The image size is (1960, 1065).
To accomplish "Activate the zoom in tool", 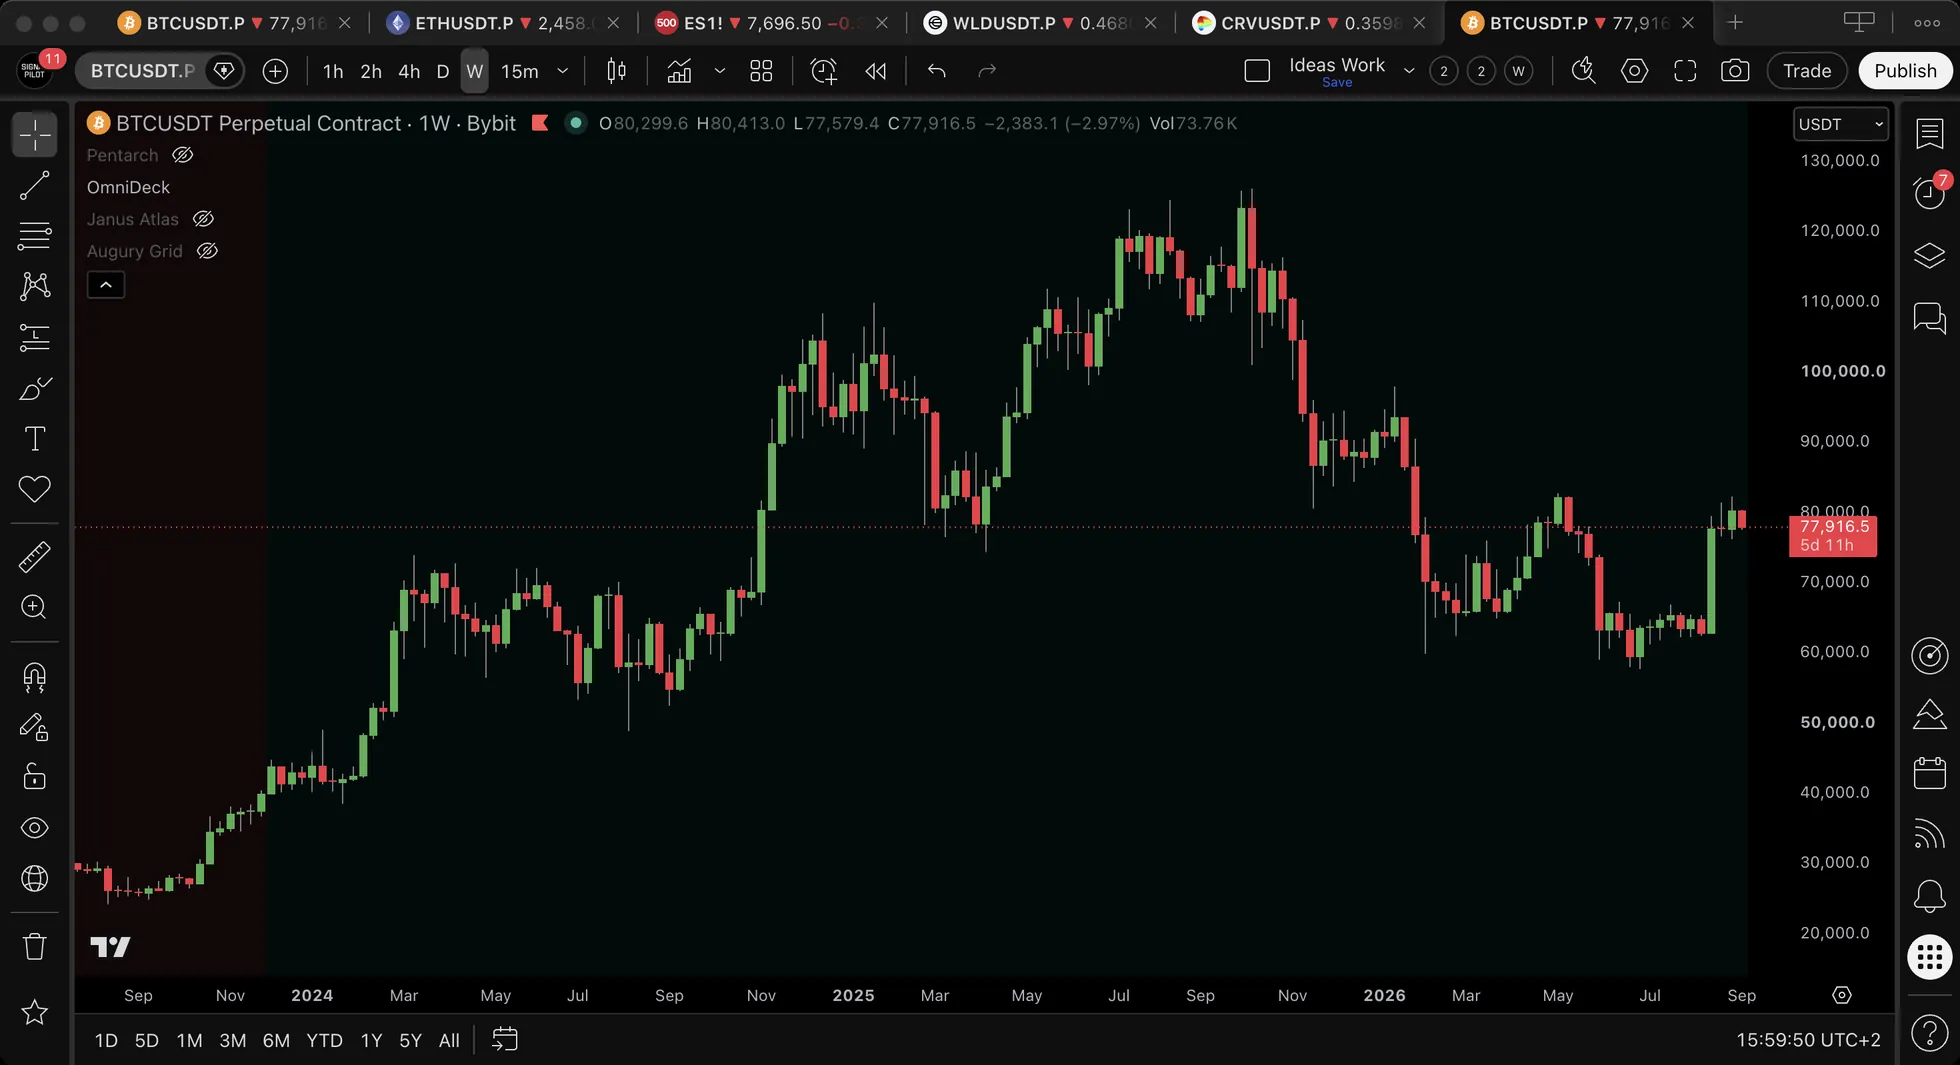I will pos(34,607).
